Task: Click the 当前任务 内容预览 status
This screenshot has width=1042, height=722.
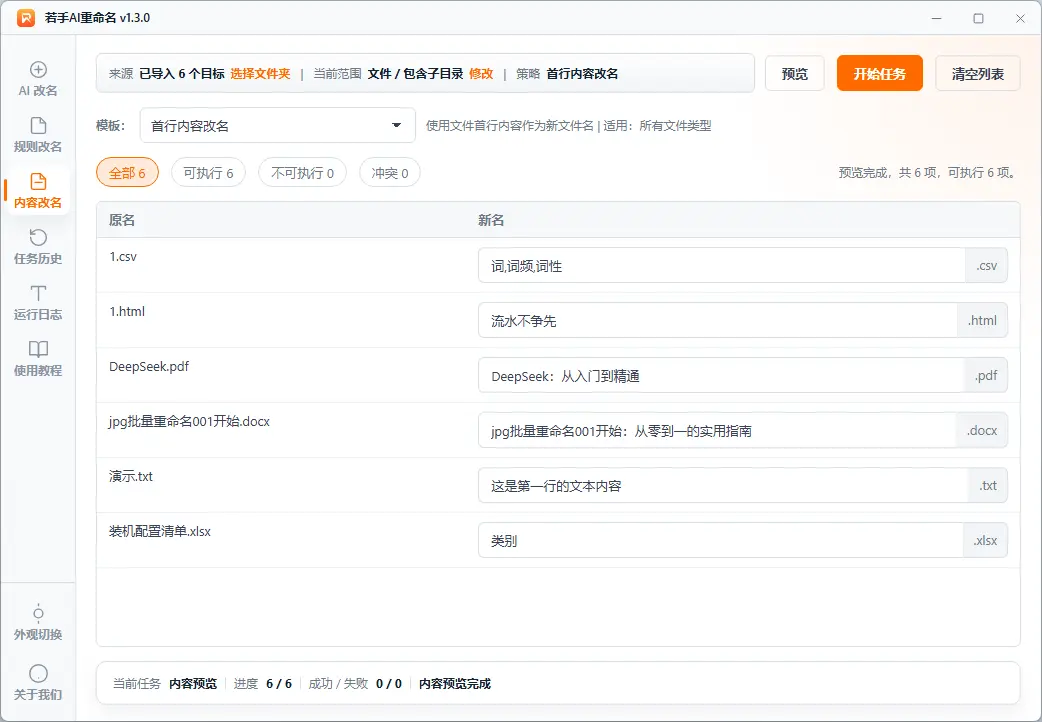Action: point(165,683)
